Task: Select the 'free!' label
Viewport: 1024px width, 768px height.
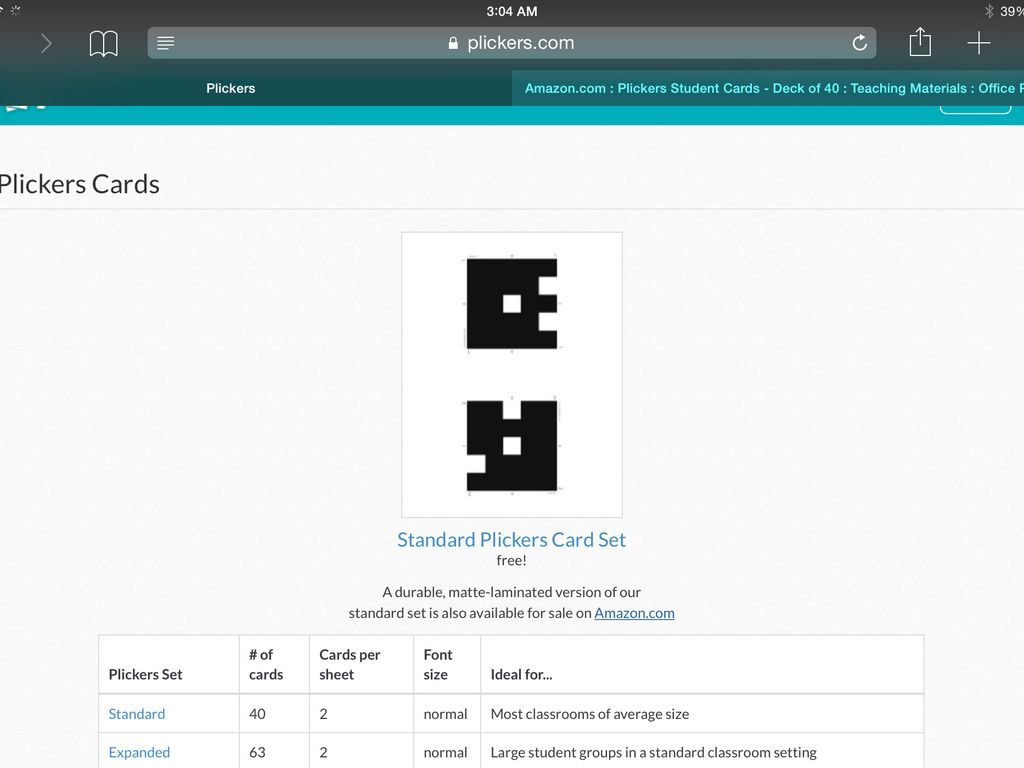Action: pos(511,560)
